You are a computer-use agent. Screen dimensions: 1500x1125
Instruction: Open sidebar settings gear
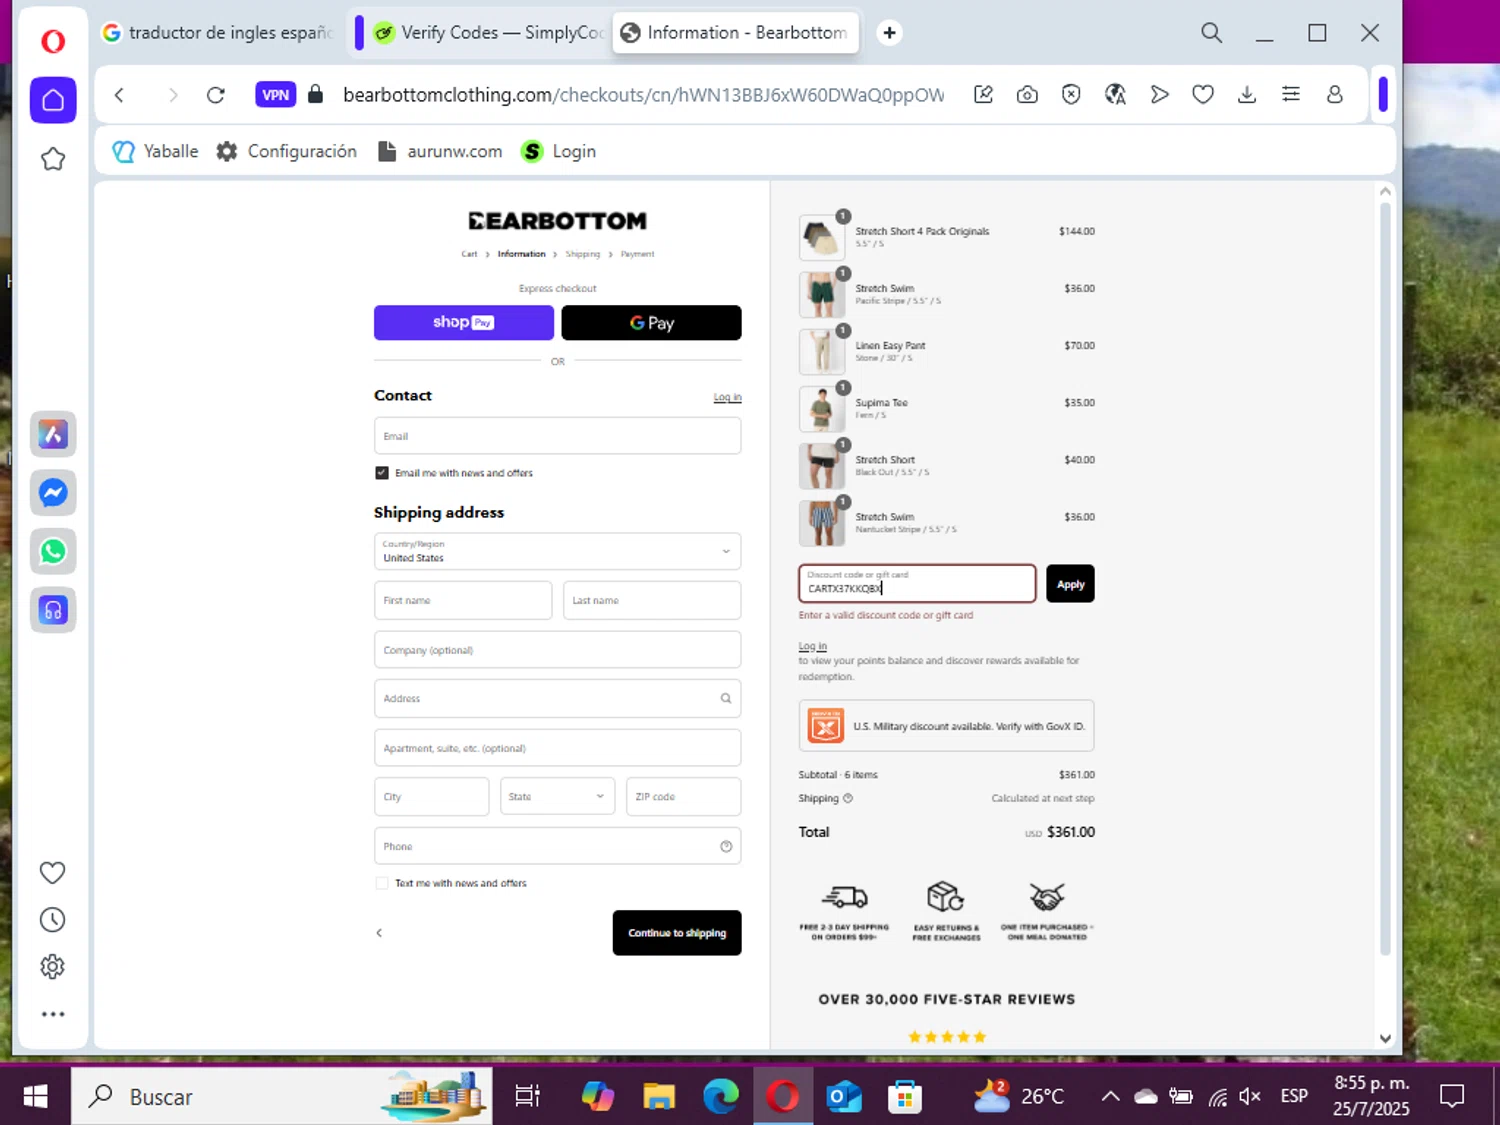coord(52,966)
